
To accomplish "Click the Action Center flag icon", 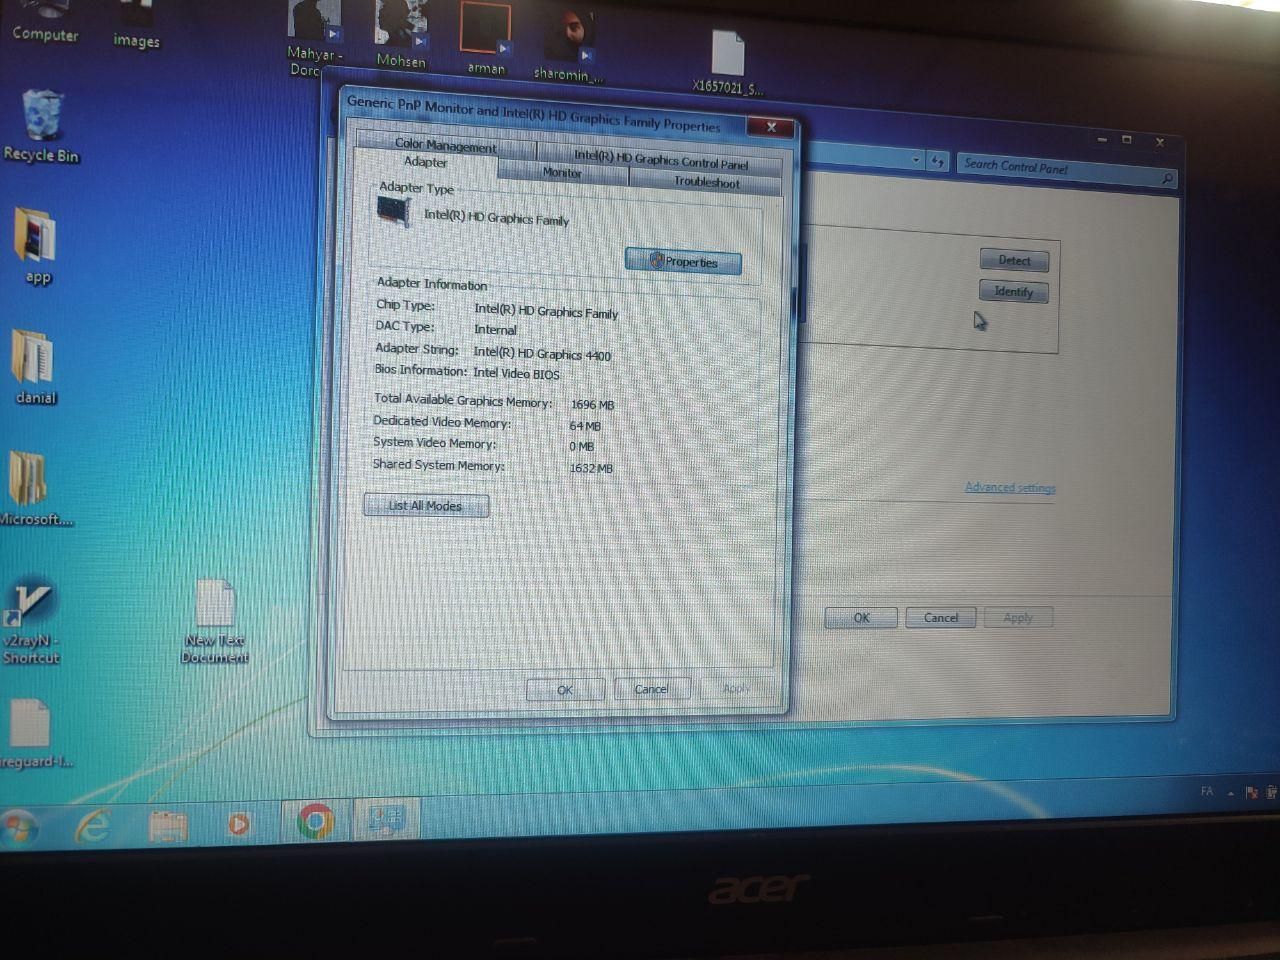I will tap(1251, 793).
